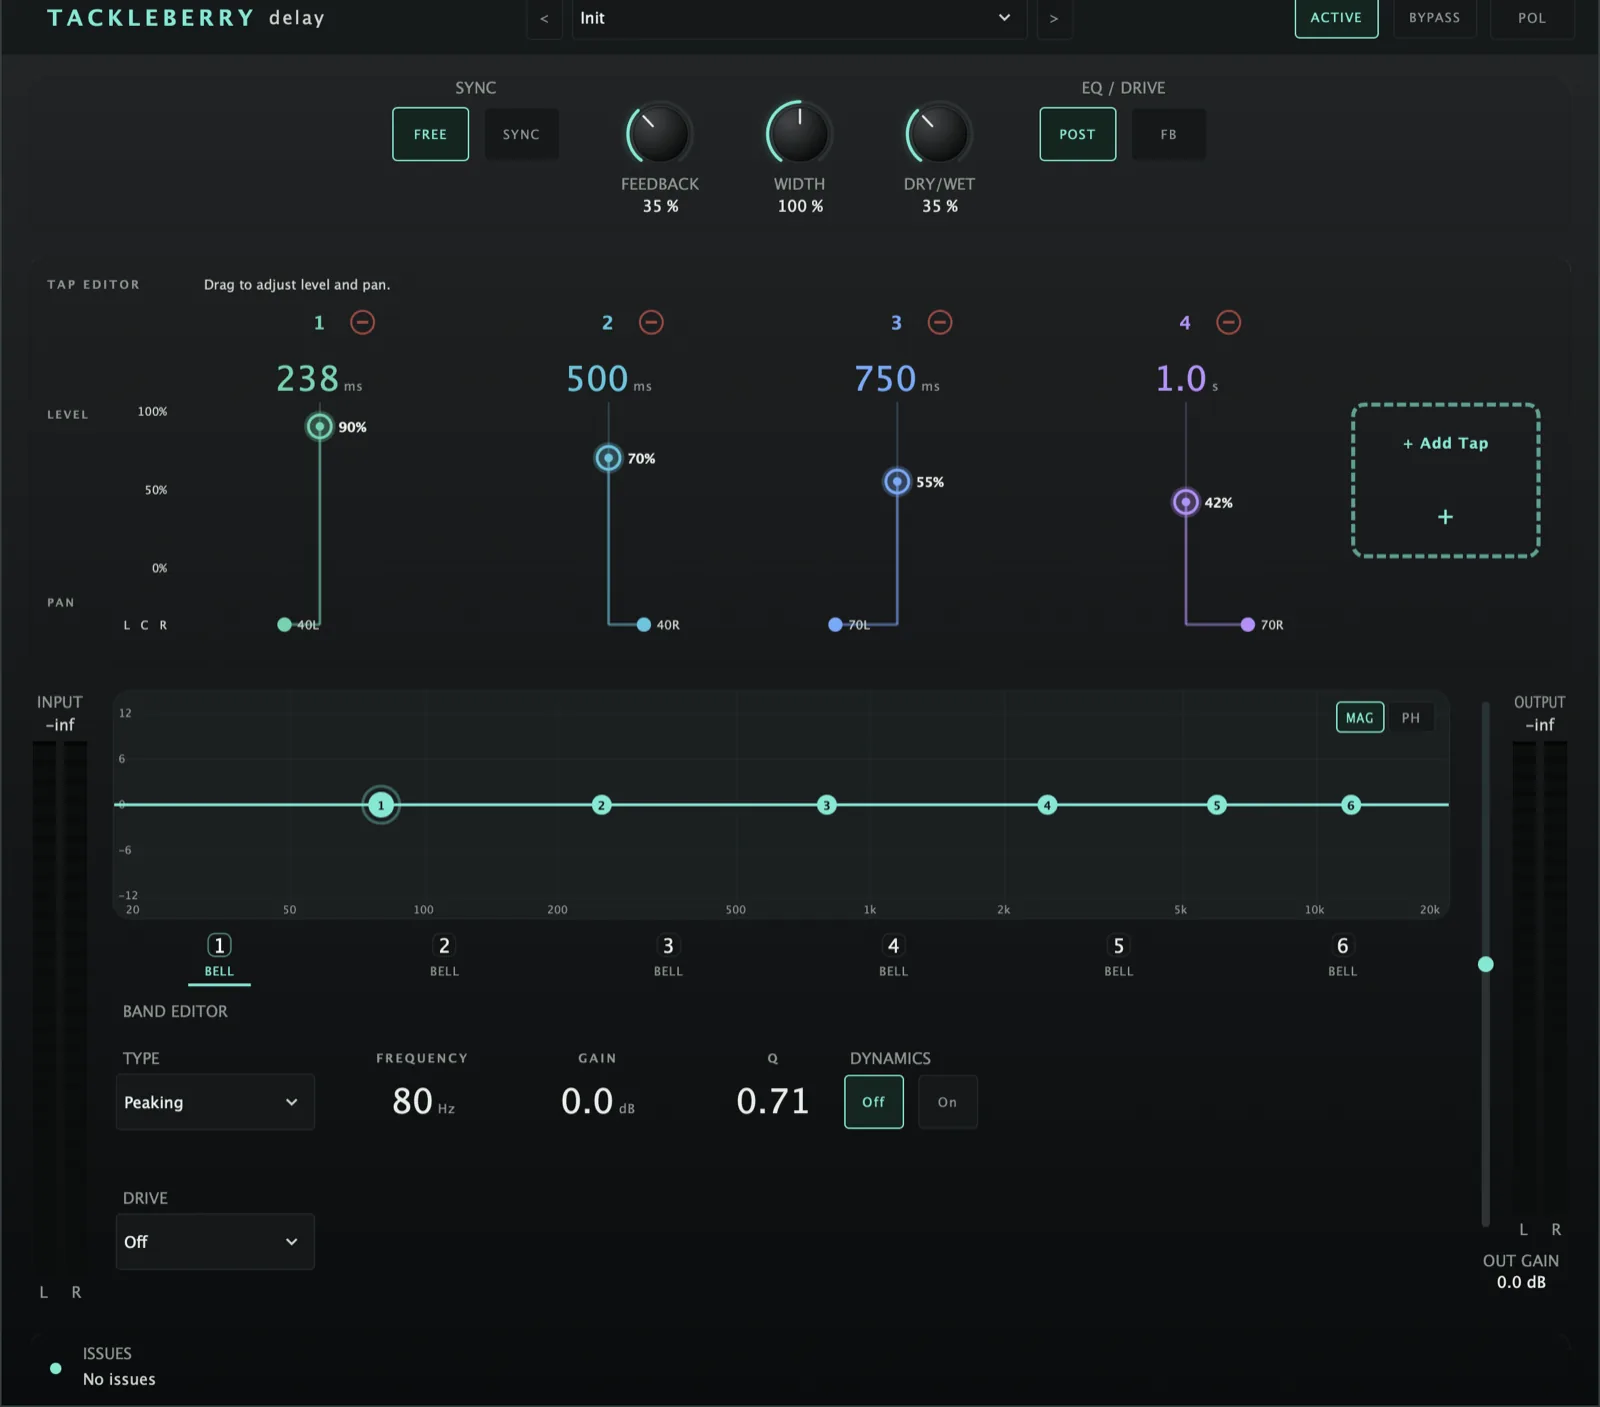Switch delay to SYNC mode
1600x1407 pixels.
pos(521,134)
